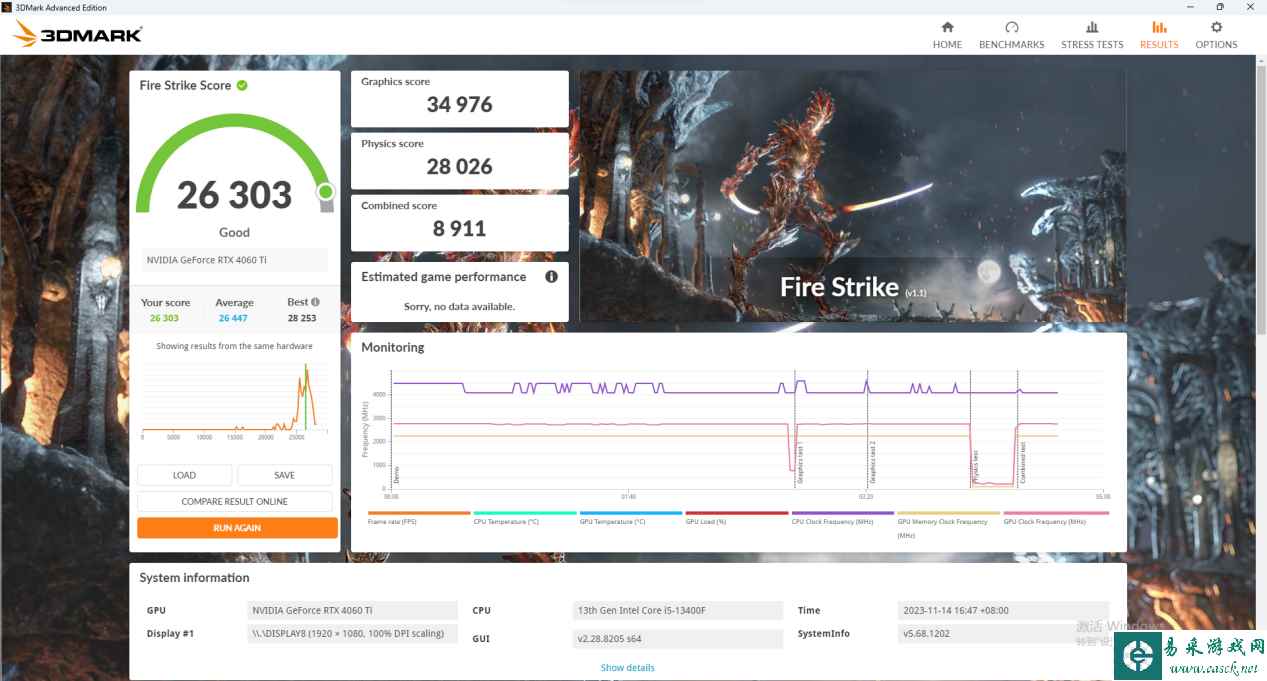
Task: Click the green validation check beside Fire Strike Score
Action: pyautogui.click(x=242, y=85)
